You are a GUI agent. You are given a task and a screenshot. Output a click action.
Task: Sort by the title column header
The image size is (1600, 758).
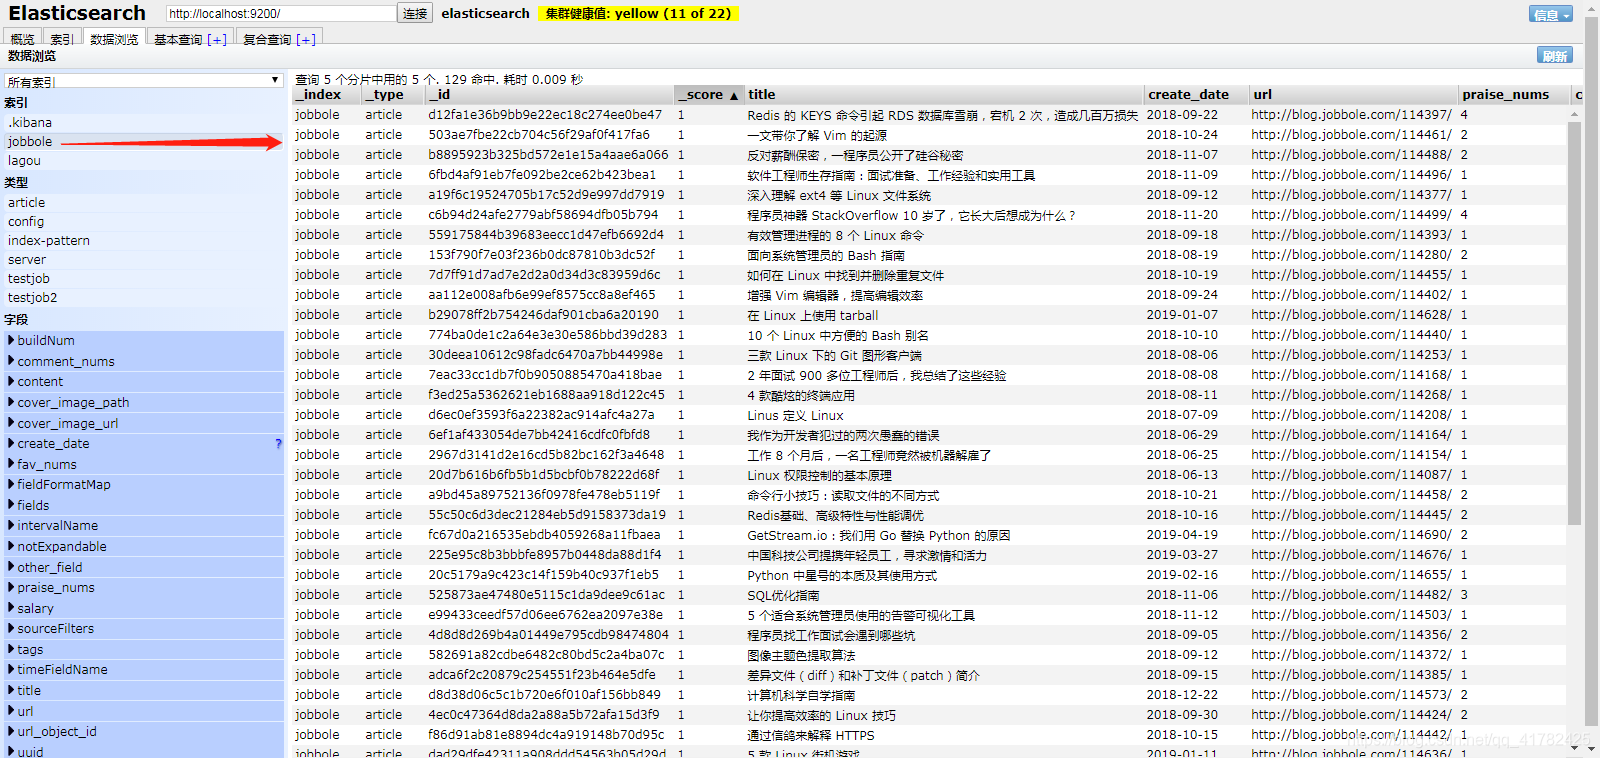(944, 94)
